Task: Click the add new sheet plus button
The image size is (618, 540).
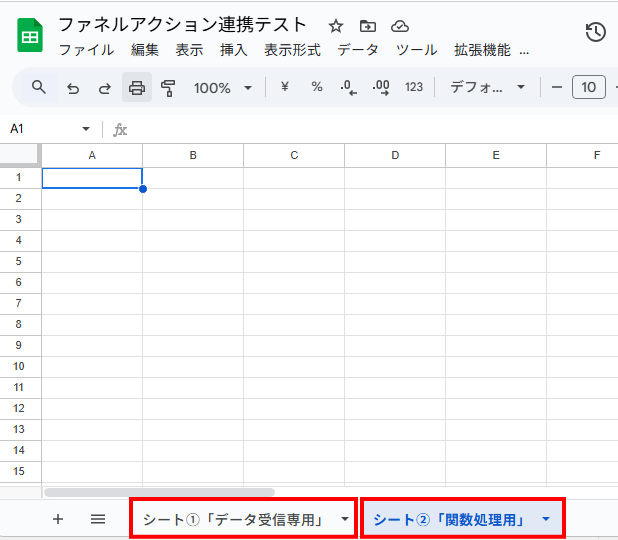Action: (x=58, y=519)
